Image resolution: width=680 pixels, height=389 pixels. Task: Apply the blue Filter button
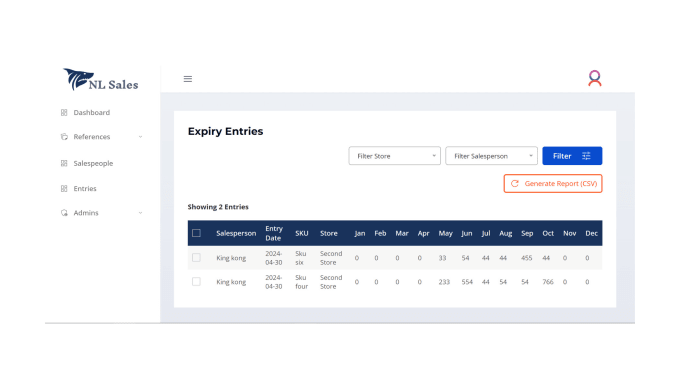(x=572, y=156)
